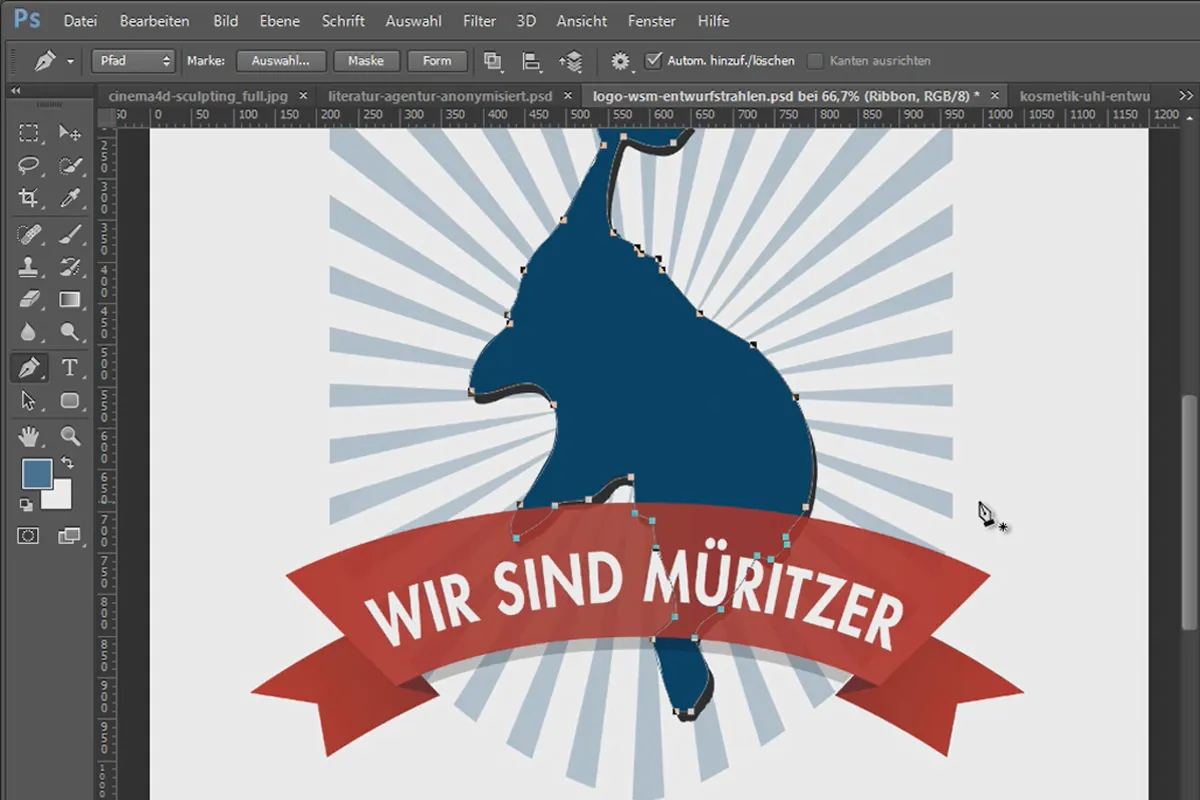This screenshot has height=800, width=1200.
Task: Close the literatur-agentur-anonymisiert.psd tab
Action: click(569, 96)
